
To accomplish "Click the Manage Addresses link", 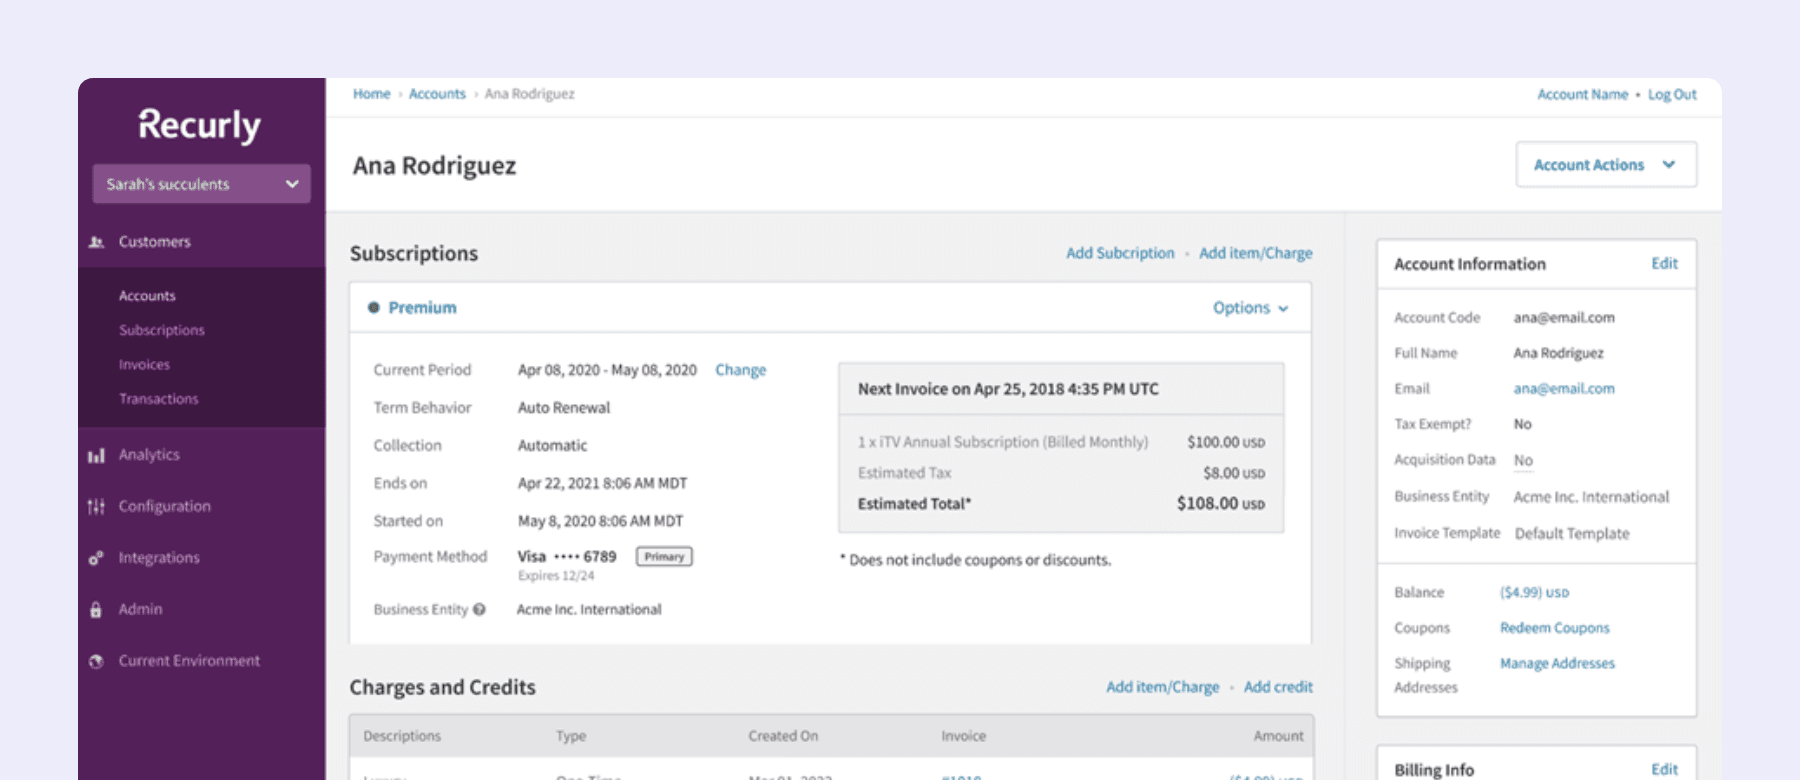I will [x=1557, y=664].
